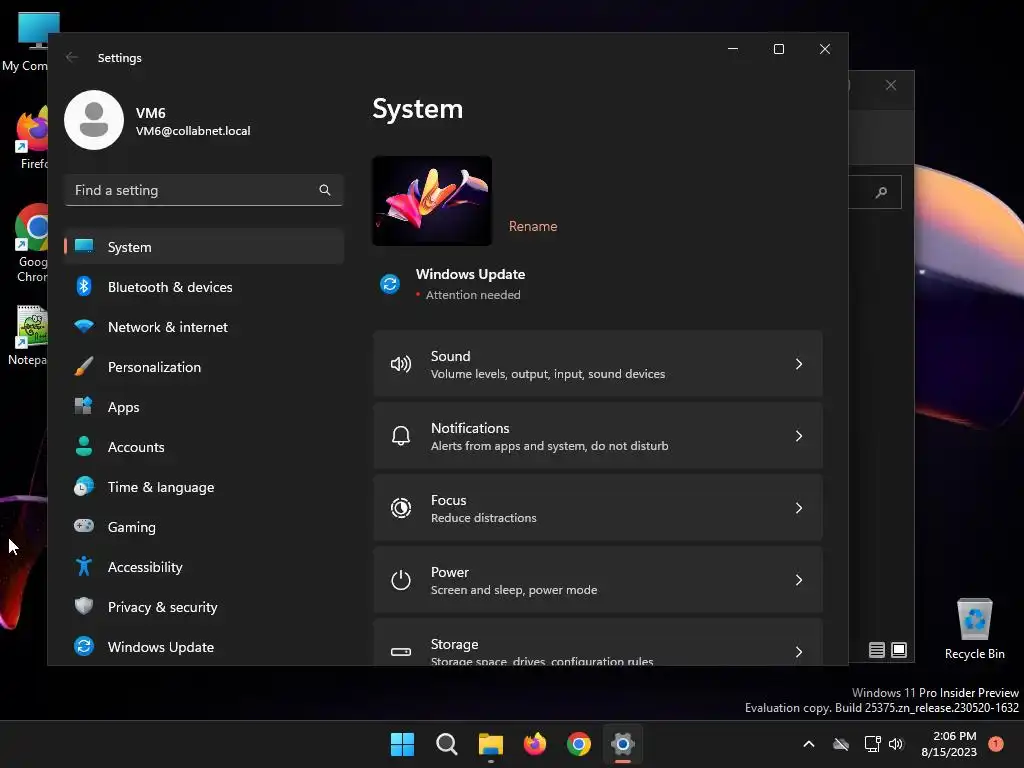This screenshot has height=768, width=1024.
Task: Click the Accounts person icon
Action: [84, 446]
